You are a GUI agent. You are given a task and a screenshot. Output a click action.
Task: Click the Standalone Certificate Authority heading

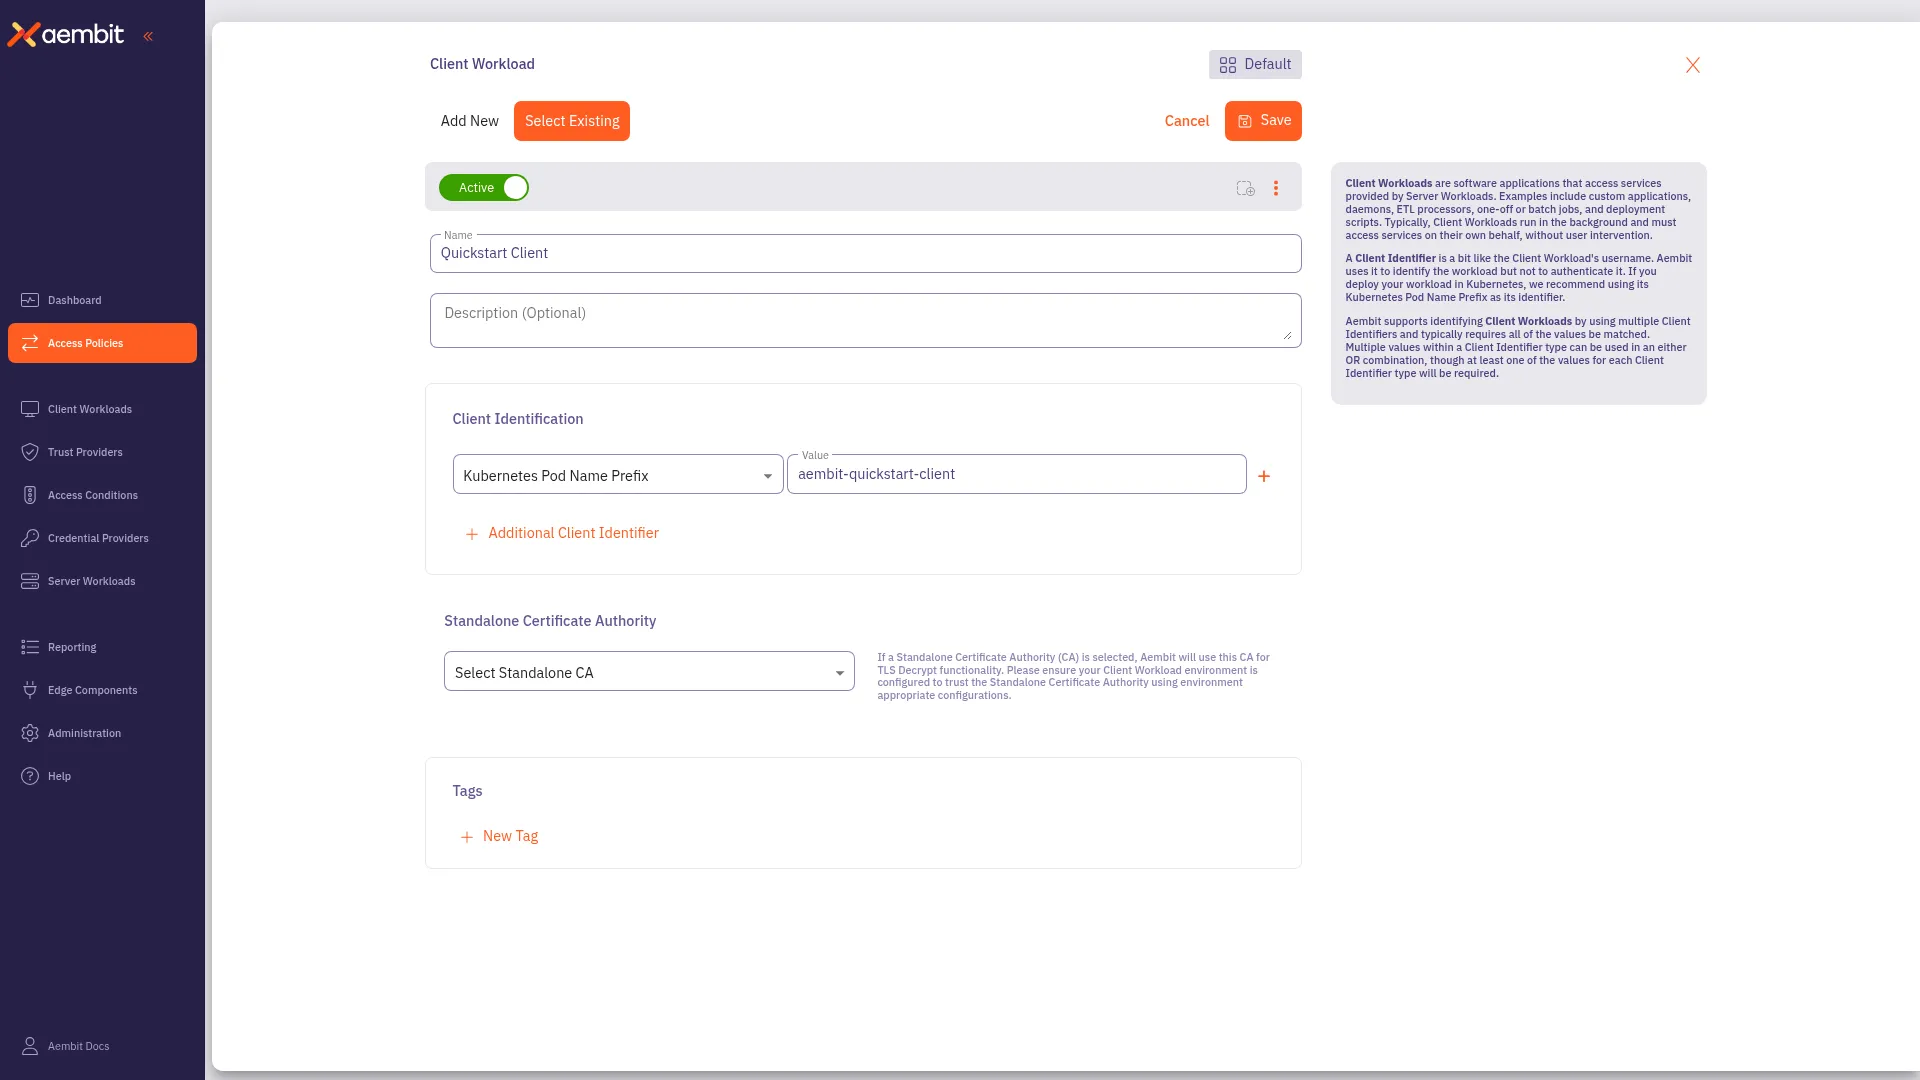[550, 621]
